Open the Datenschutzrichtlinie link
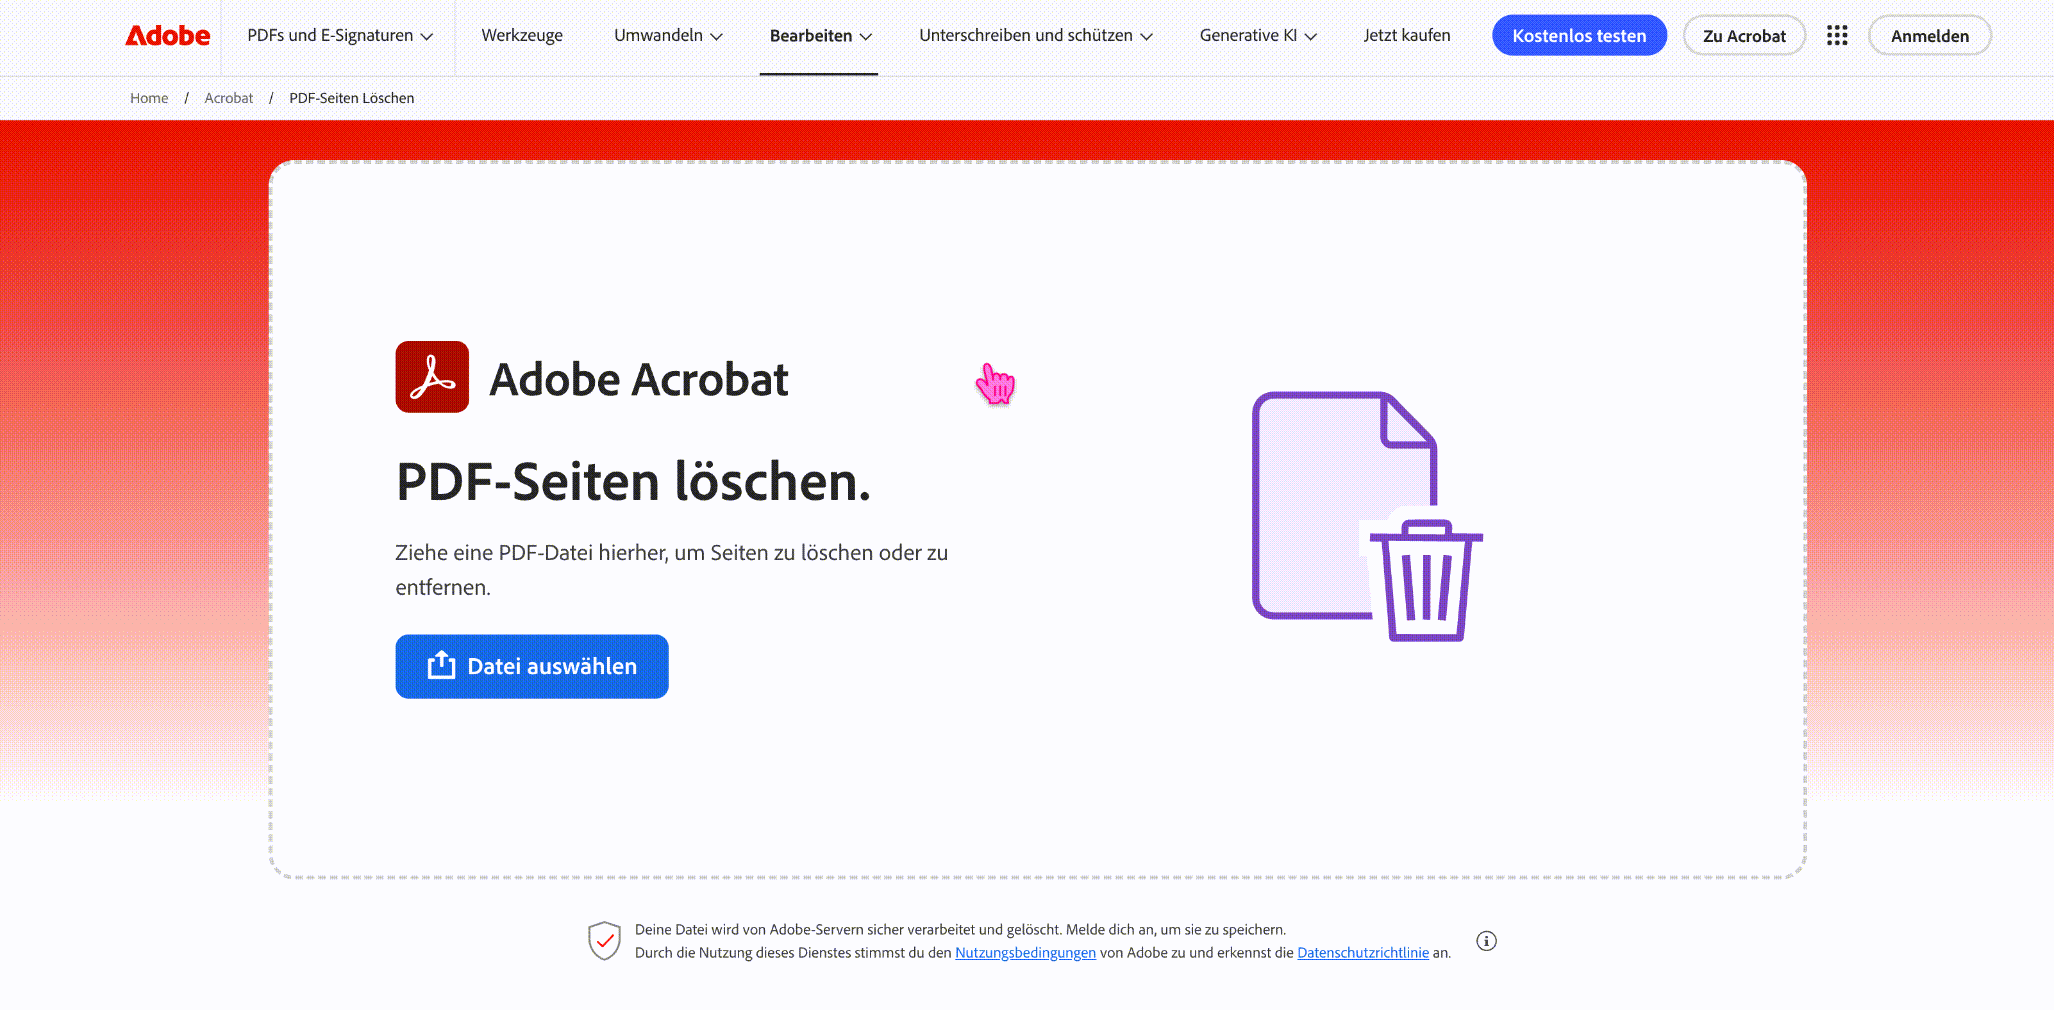Viewport: 2054px width, 1010px height. pos(1363,953)
